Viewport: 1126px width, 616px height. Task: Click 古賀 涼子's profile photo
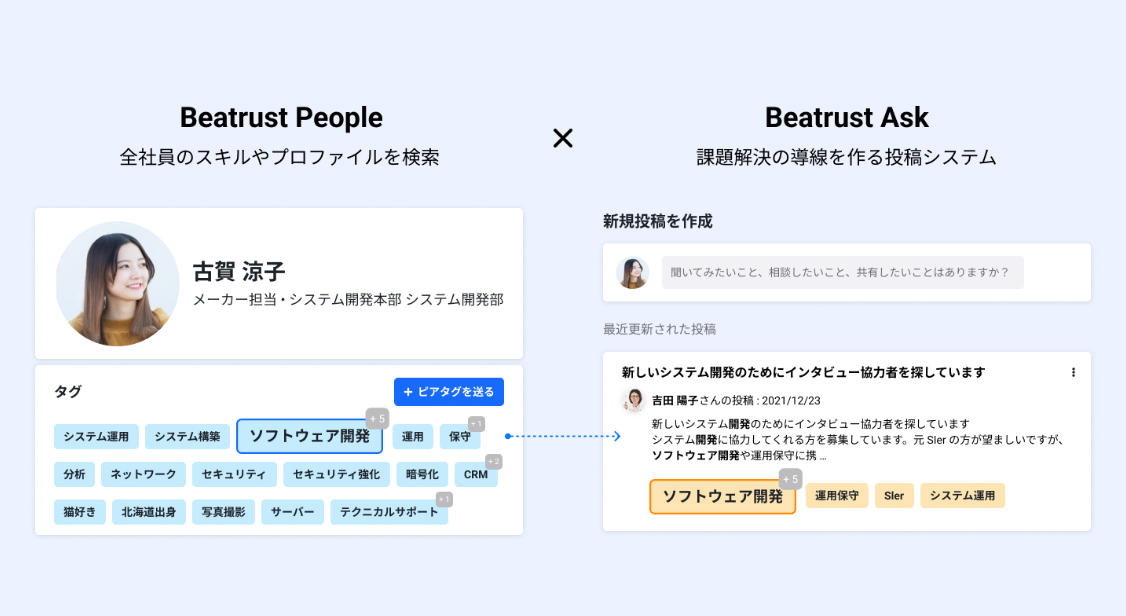click(x=117, y=284)
